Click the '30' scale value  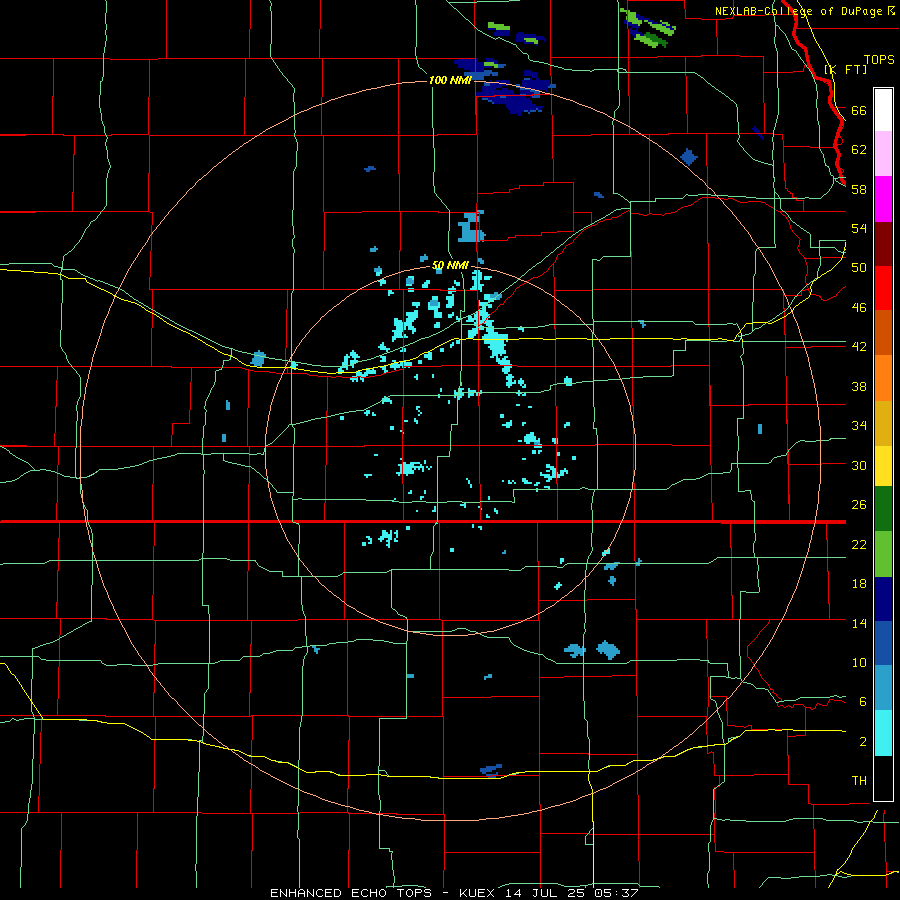point(859,465)
